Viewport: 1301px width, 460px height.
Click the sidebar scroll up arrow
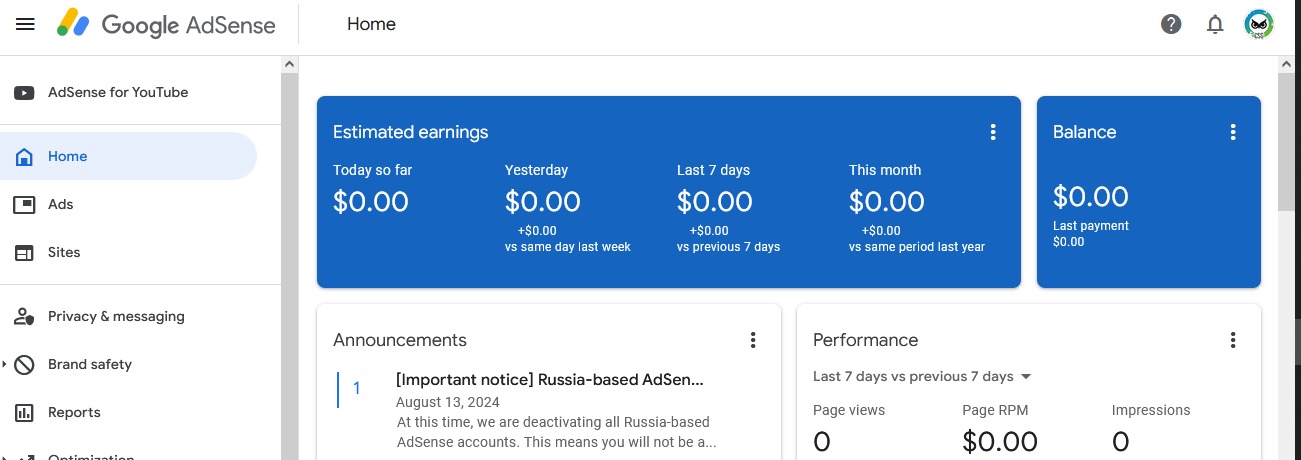click(290, 64)
